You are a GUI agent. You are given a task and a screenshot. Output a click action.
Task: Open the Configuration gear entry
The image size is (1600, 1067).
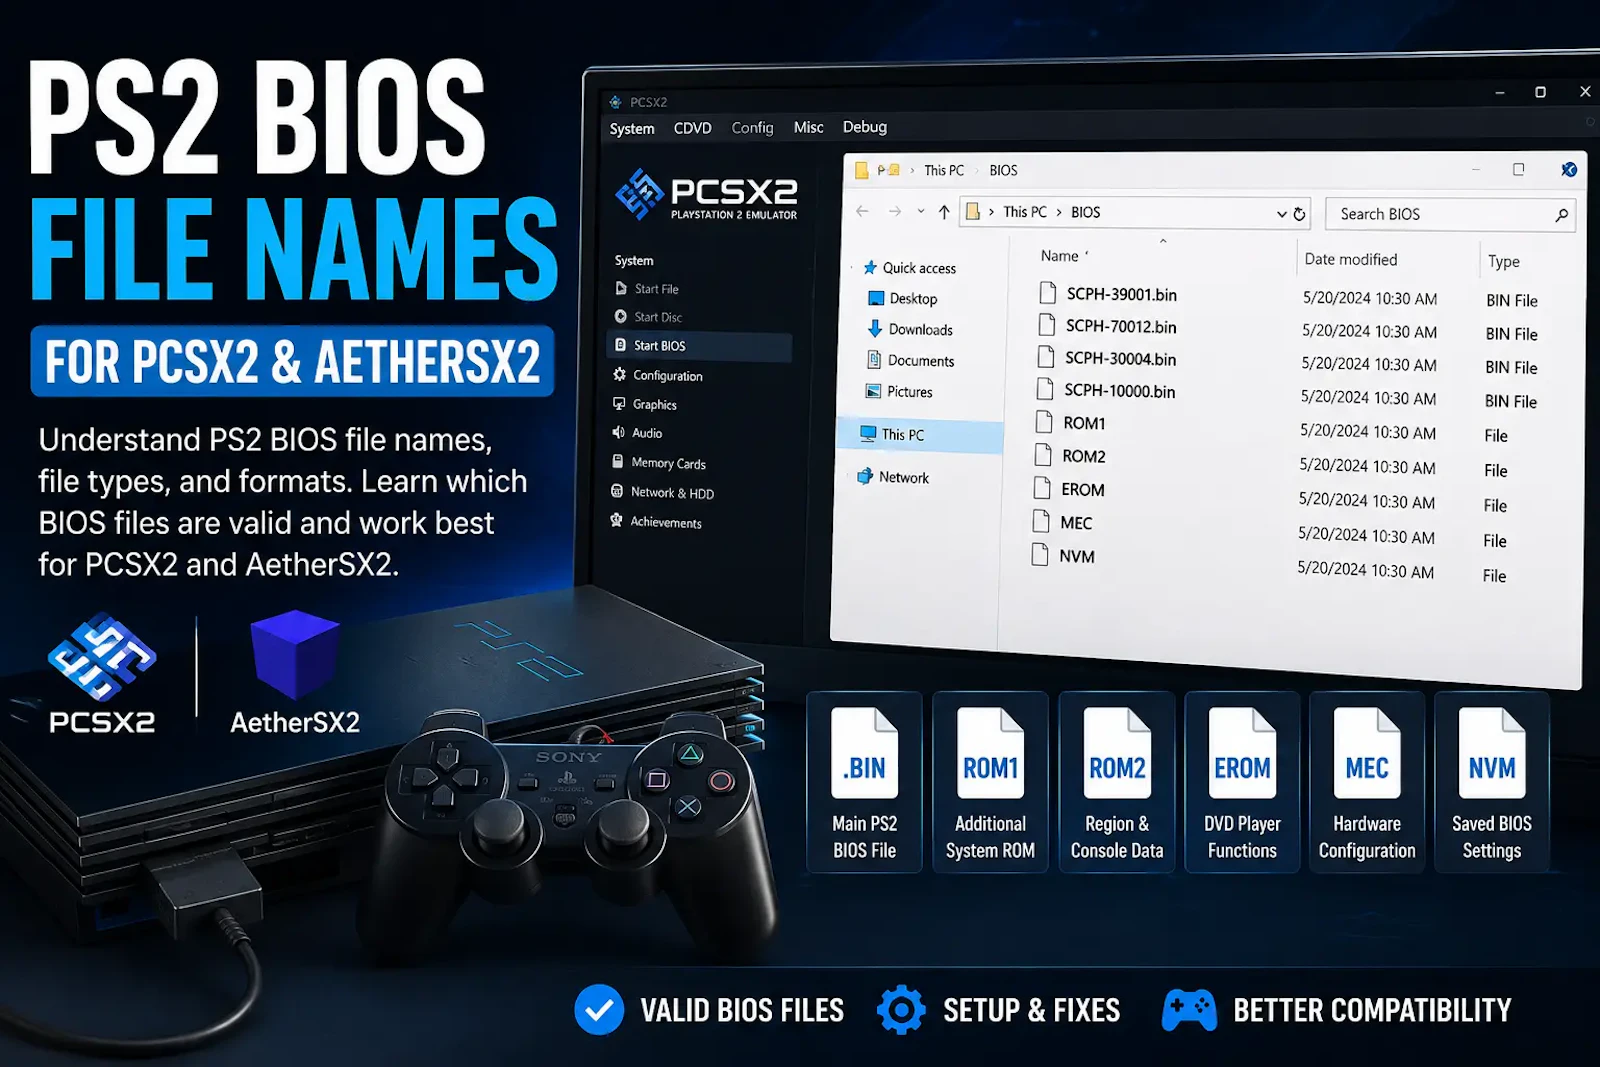[658, 375]
